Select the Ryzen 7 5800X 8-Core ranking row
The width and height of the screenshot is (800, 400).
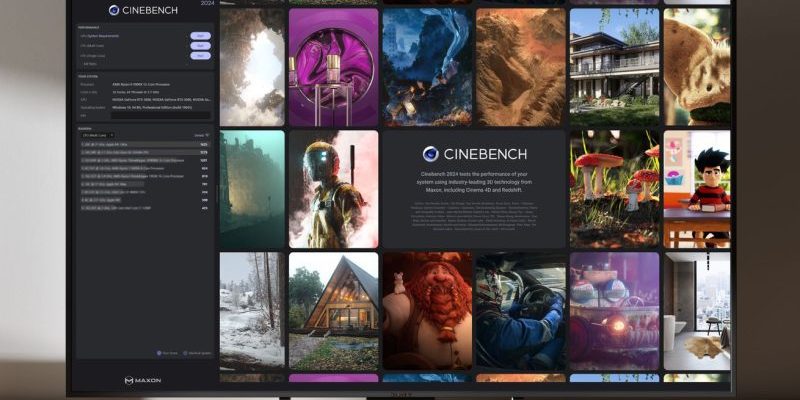[x=145, y=168]
